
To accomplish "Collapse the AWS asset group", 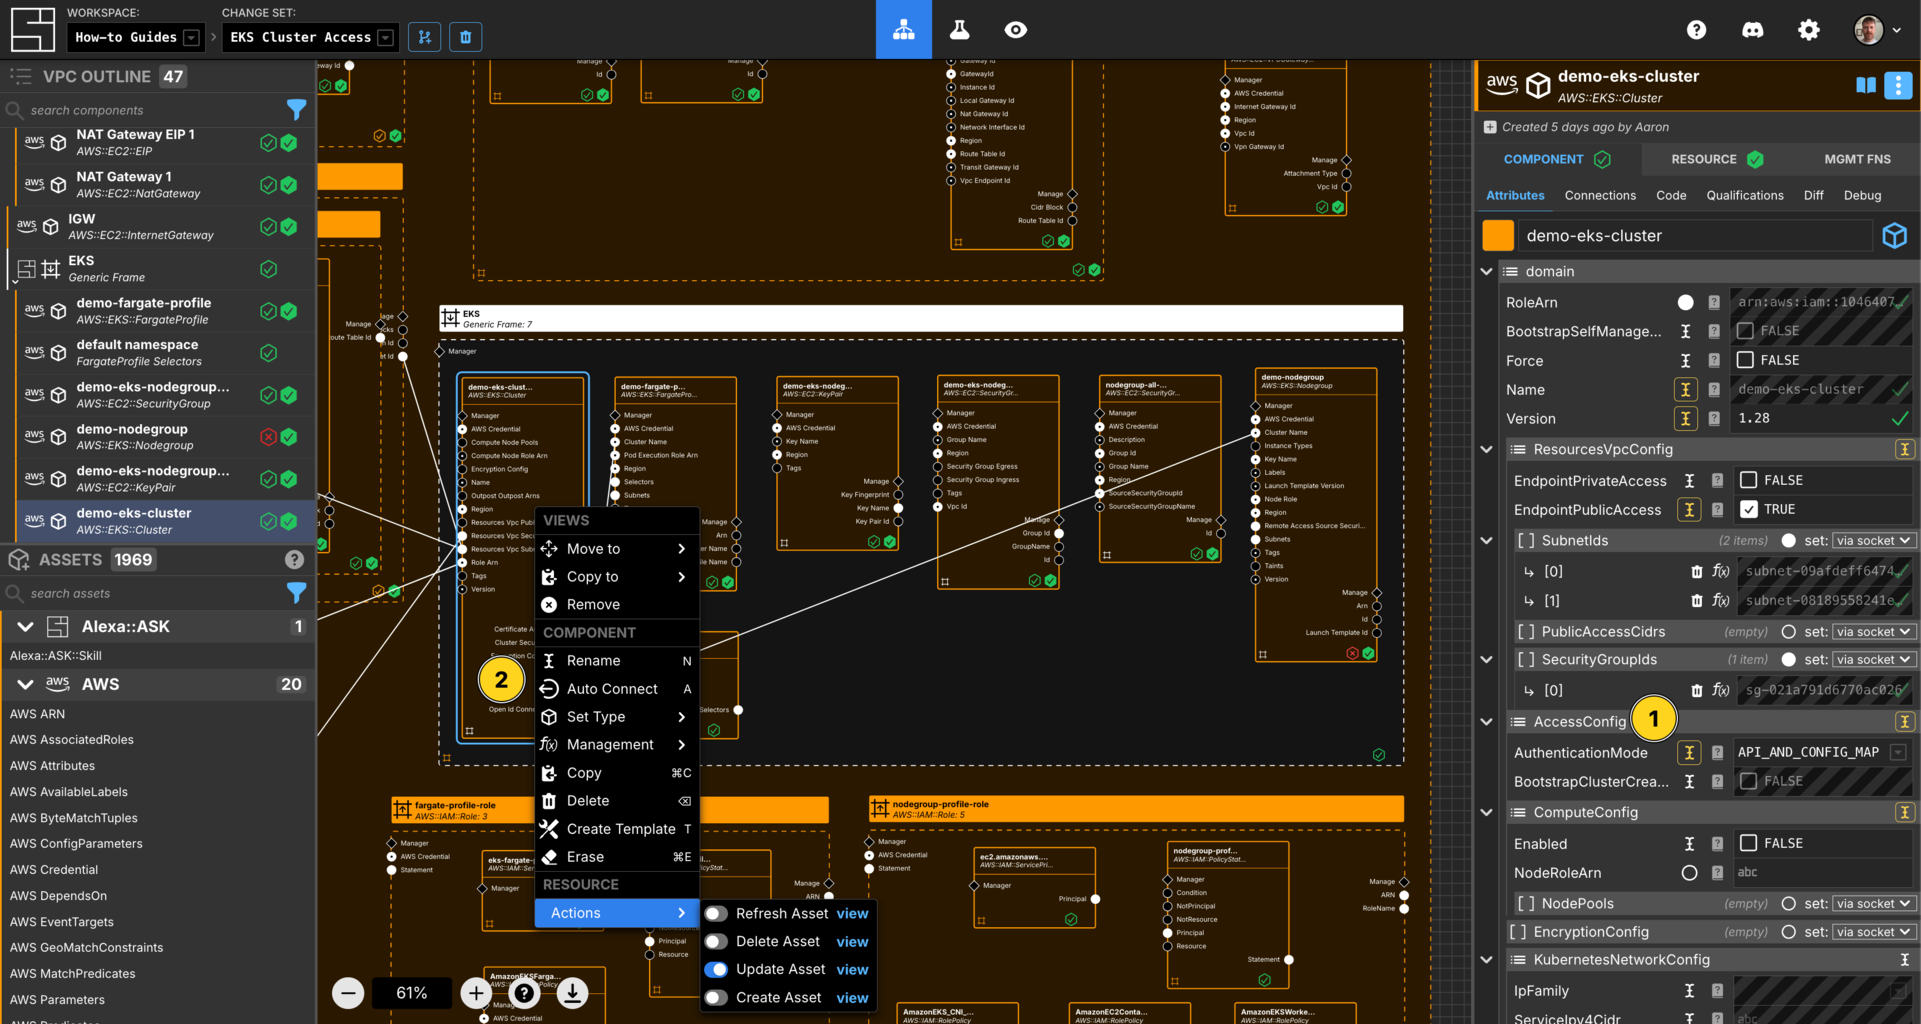I will (x=26, y=685).
